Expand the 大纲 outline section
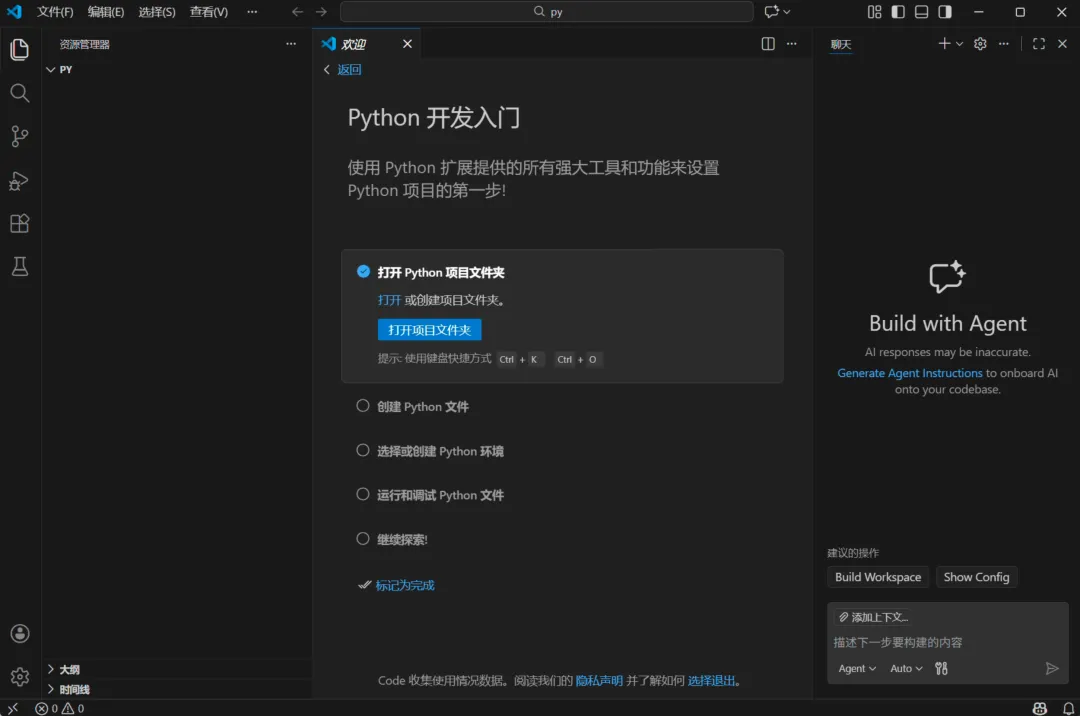Image resolution: width=1080 pixels, height=716 pixels. coord(176,669)
